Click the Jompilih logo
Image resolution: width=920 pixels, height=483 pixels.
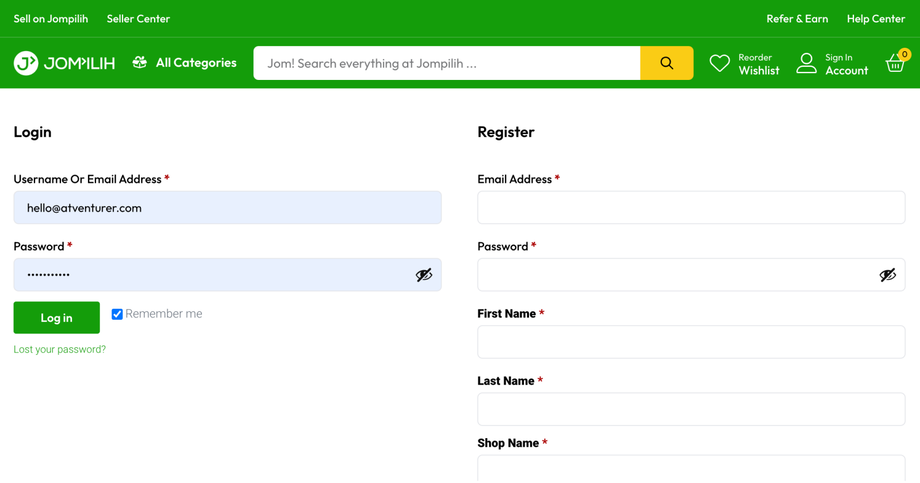[64, 63]
